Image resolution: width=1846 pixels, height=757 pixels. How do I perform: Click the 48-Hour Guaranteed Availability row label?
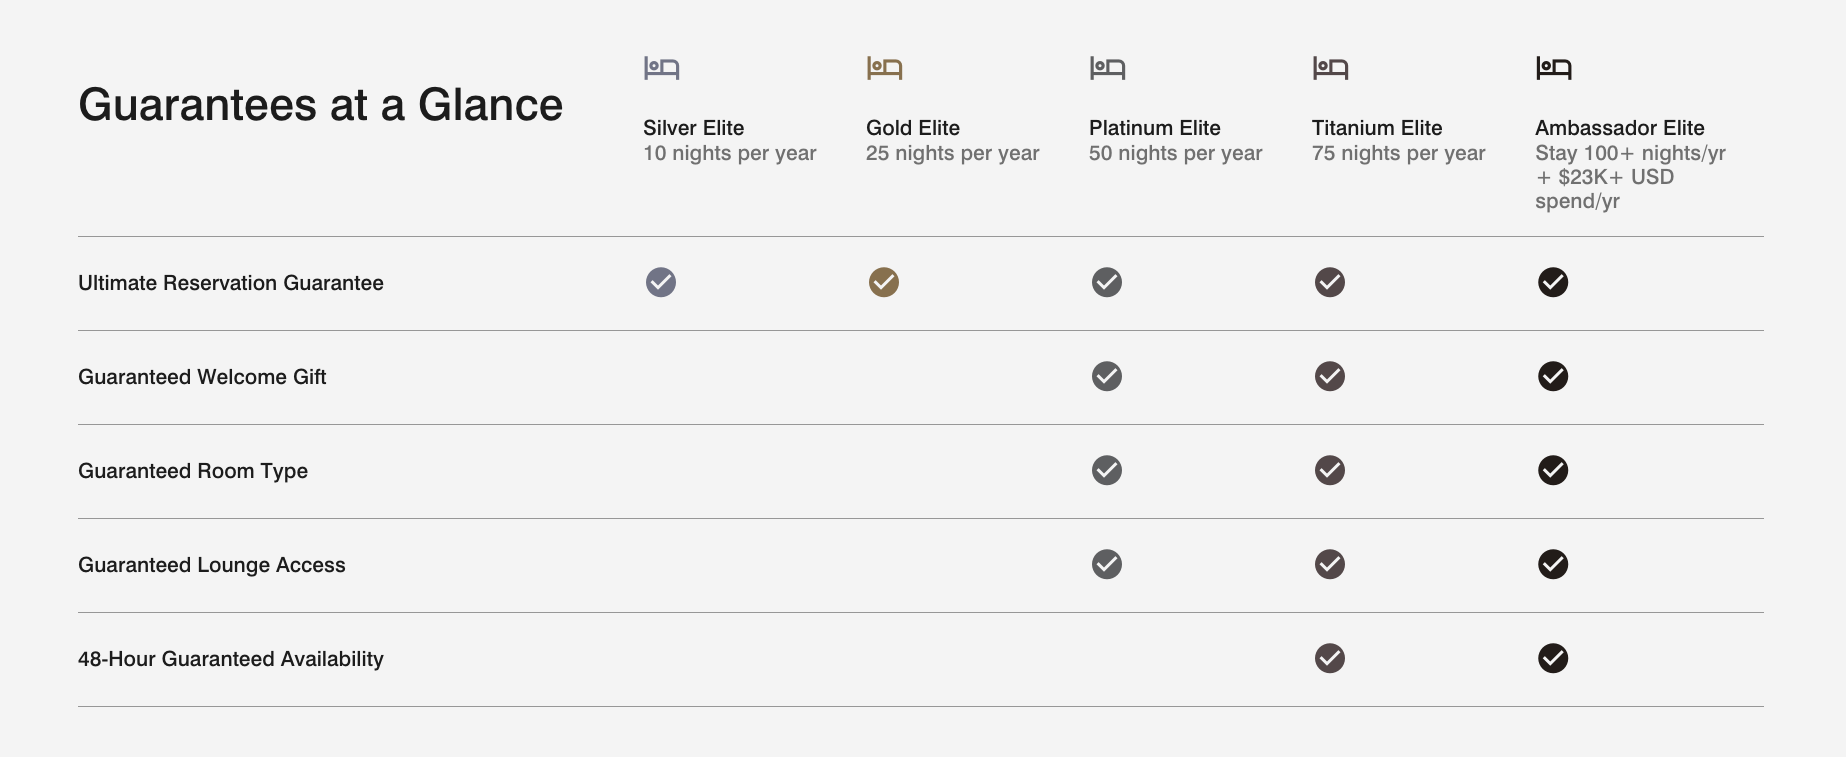click(x=231, y=659)
